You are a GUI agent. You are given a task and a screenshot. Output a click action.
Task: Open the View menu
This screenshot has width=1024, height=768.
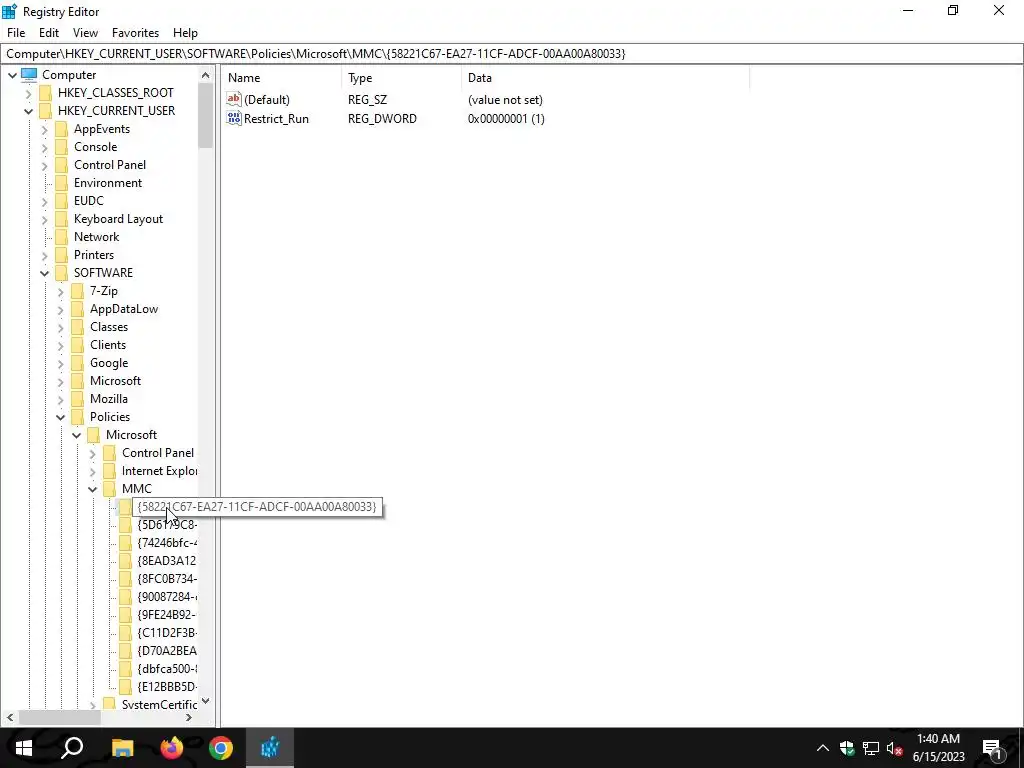tap(85, 33)
